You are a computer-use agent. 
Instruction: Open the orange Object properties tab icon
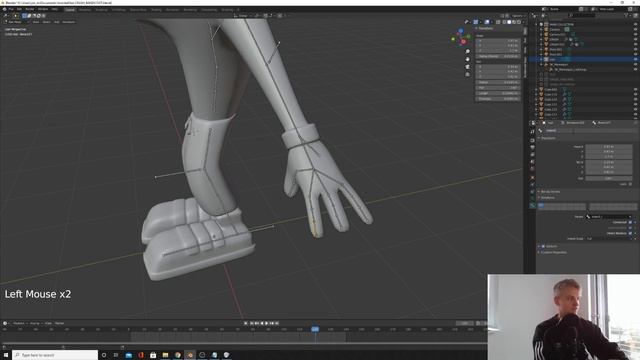(533, 177)
